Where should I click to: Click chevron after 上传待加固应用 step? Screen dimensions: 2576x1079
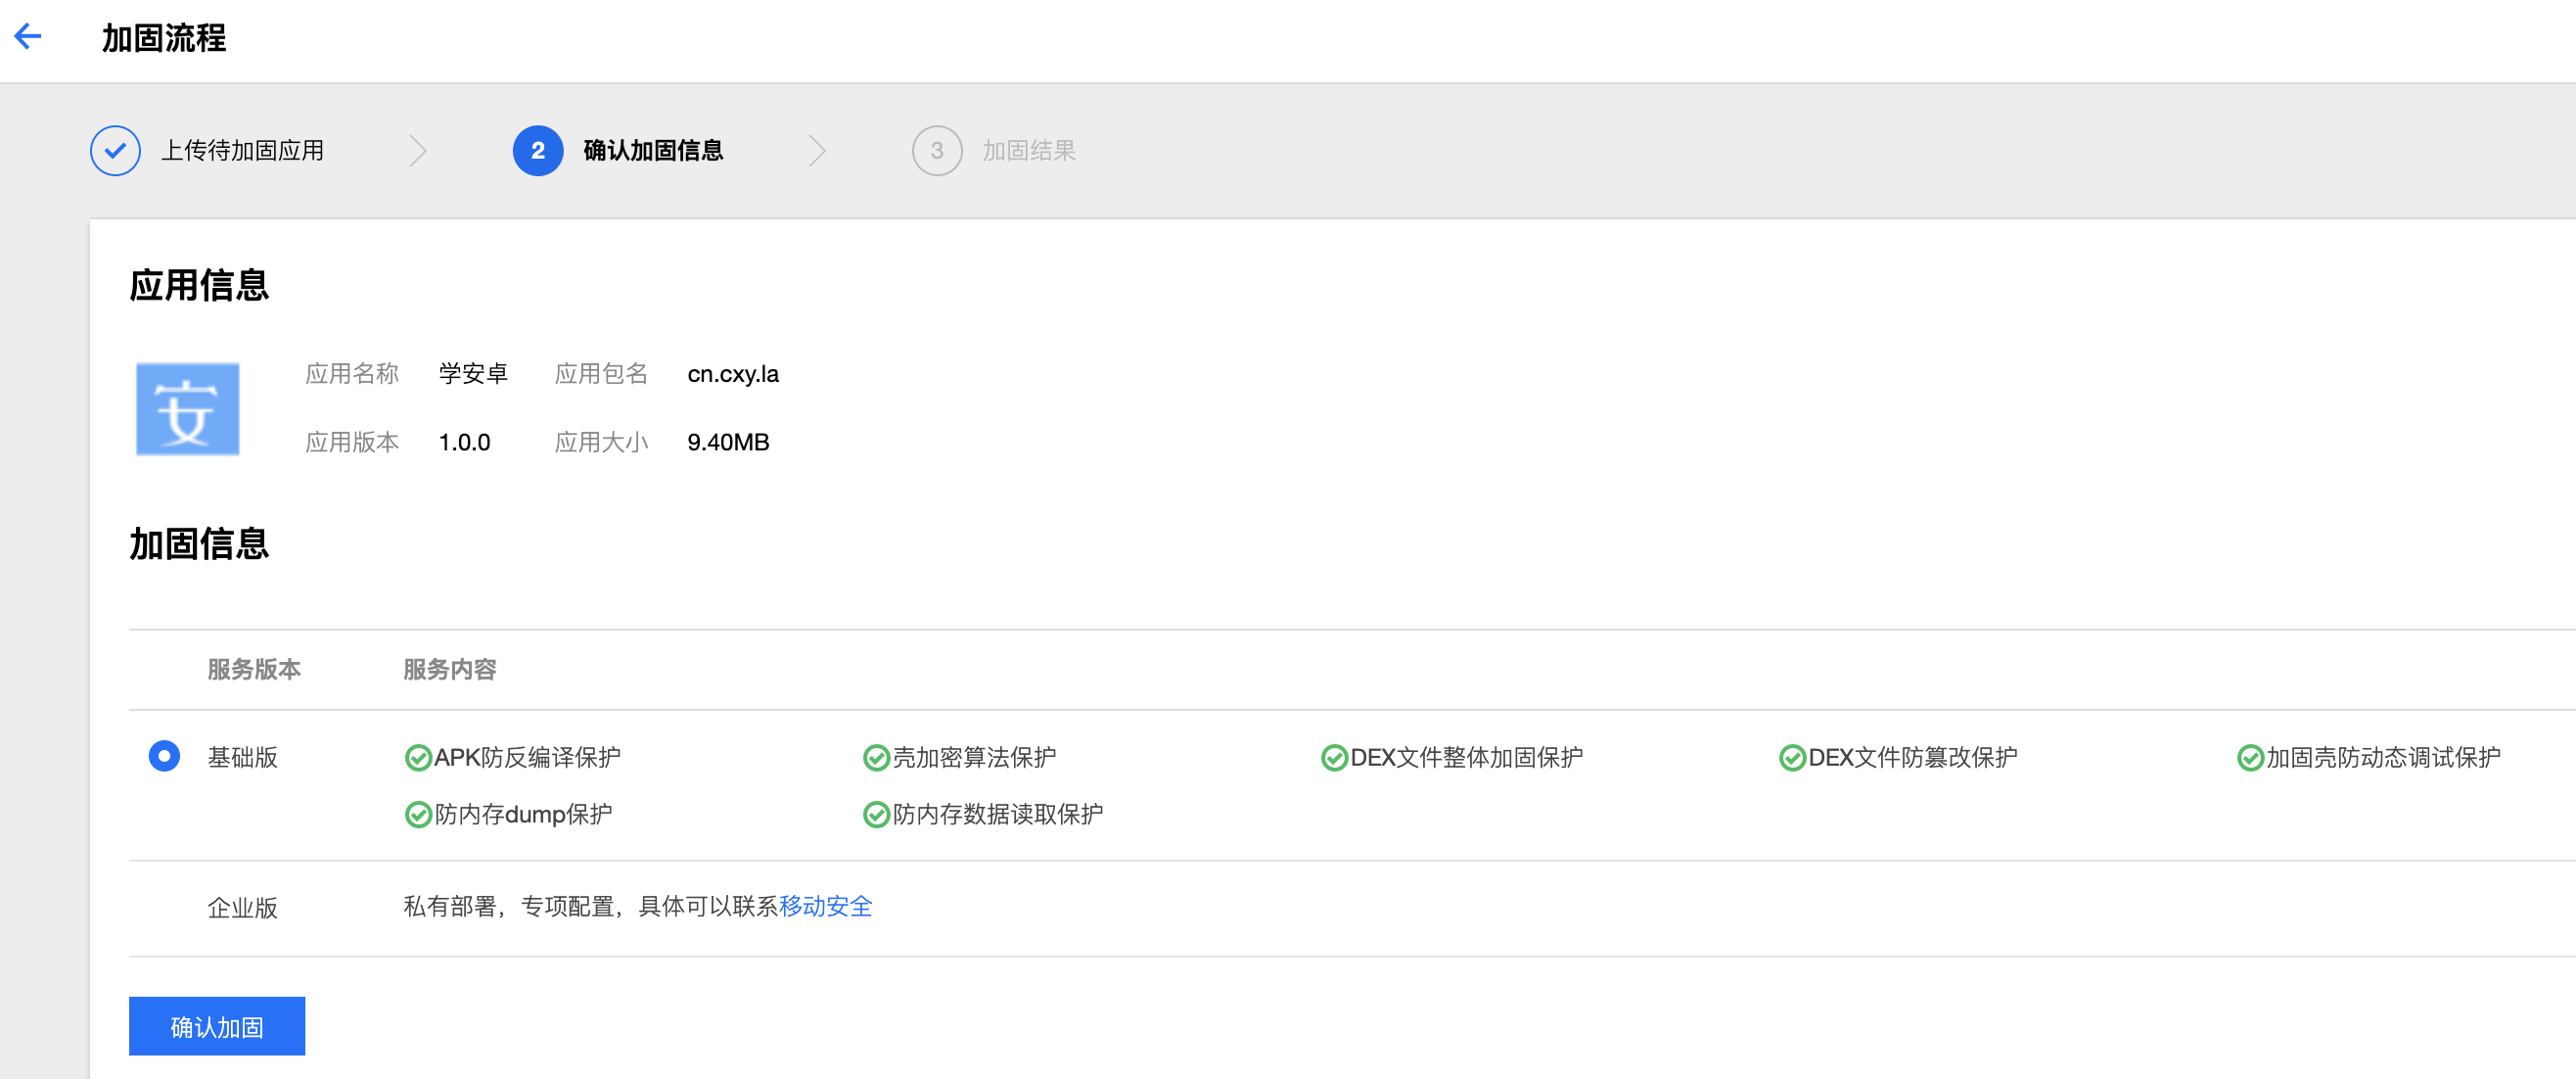418,151
